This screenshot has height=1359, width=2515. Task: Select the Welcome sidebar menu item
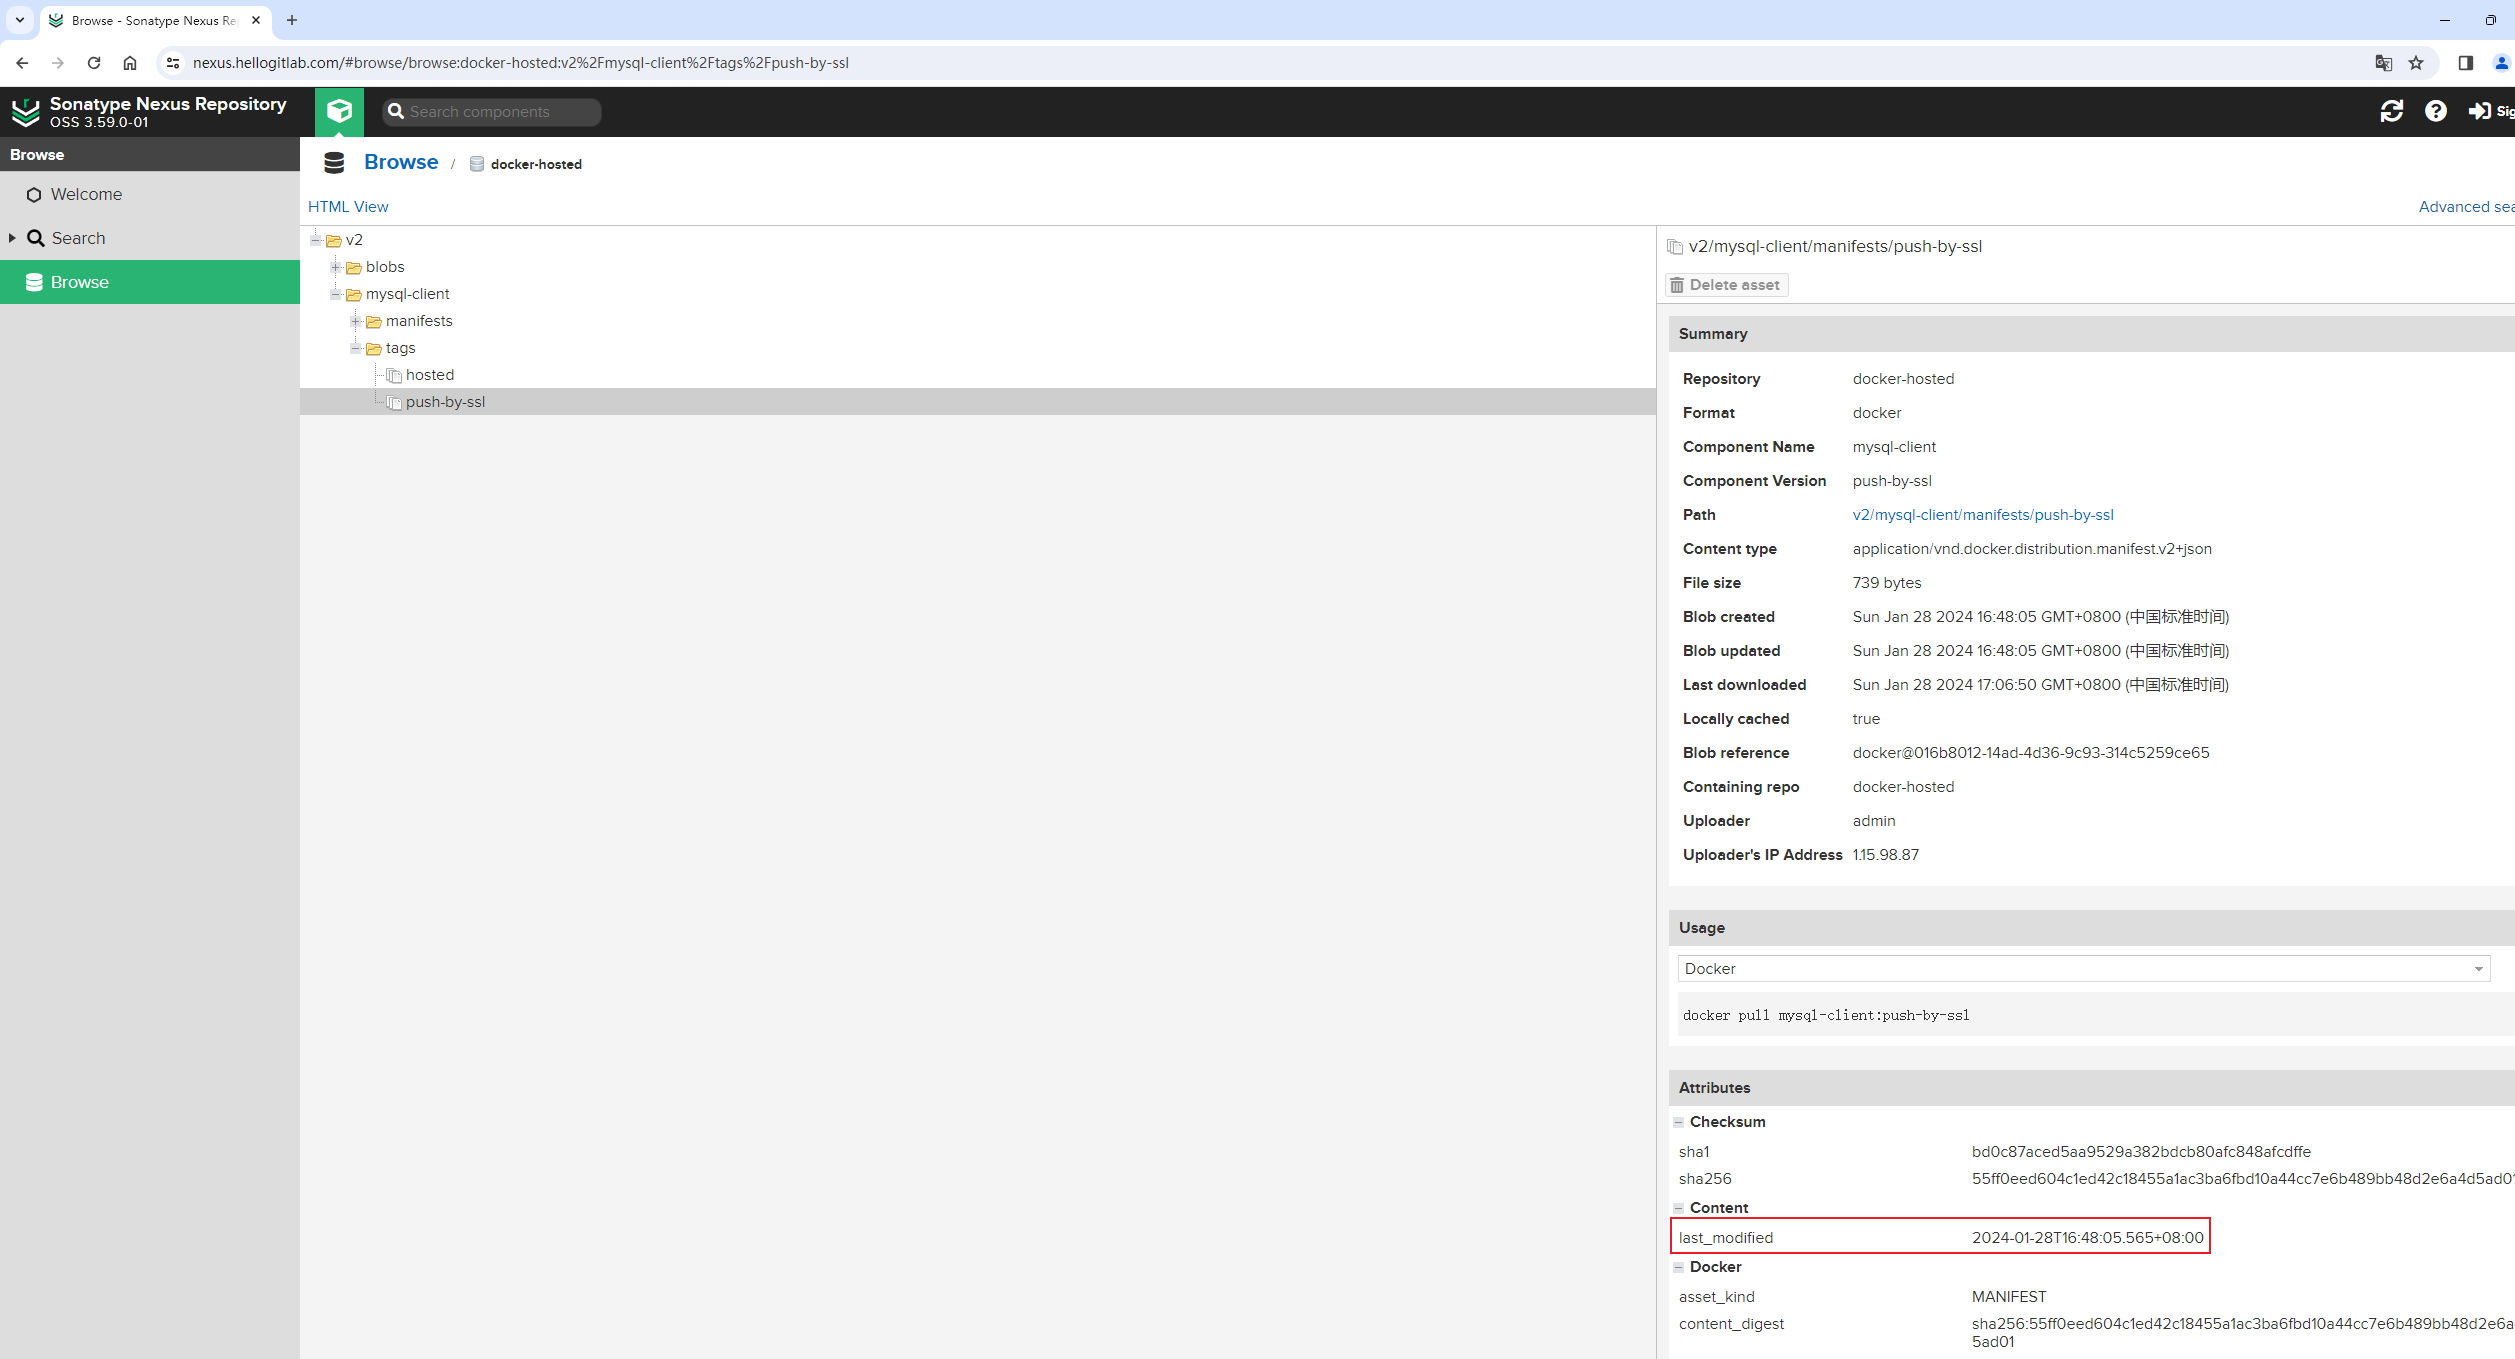(x=150, y=195)
